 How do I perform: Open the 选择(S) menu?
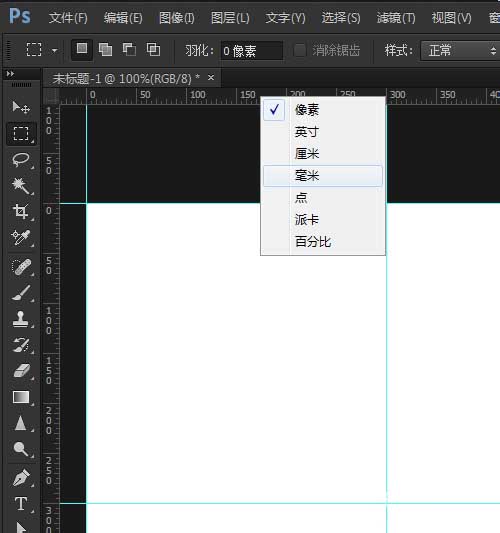(x=341, y=18)
